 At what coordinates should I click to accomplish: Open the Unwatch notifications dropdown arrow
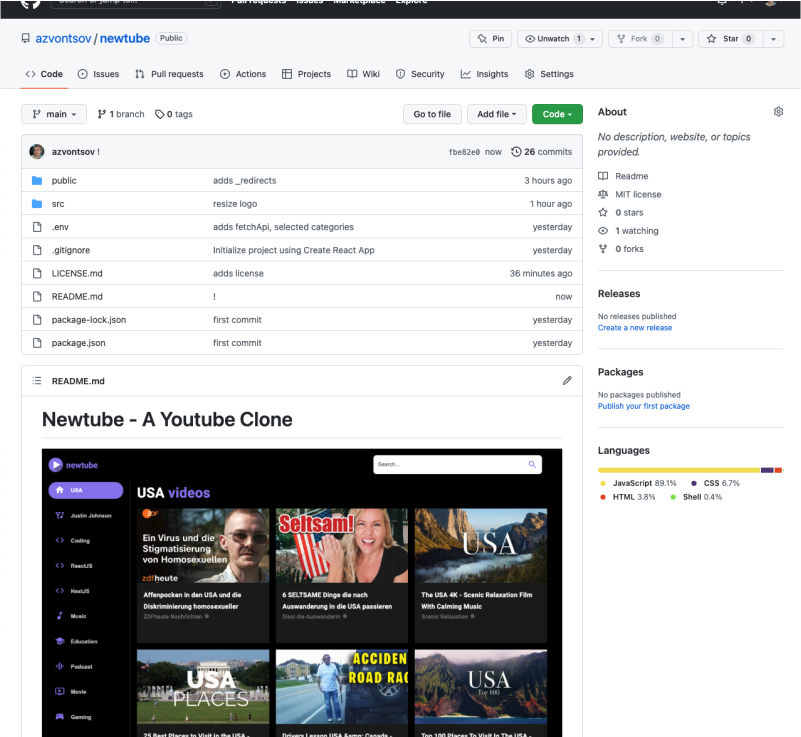(593, 39)
